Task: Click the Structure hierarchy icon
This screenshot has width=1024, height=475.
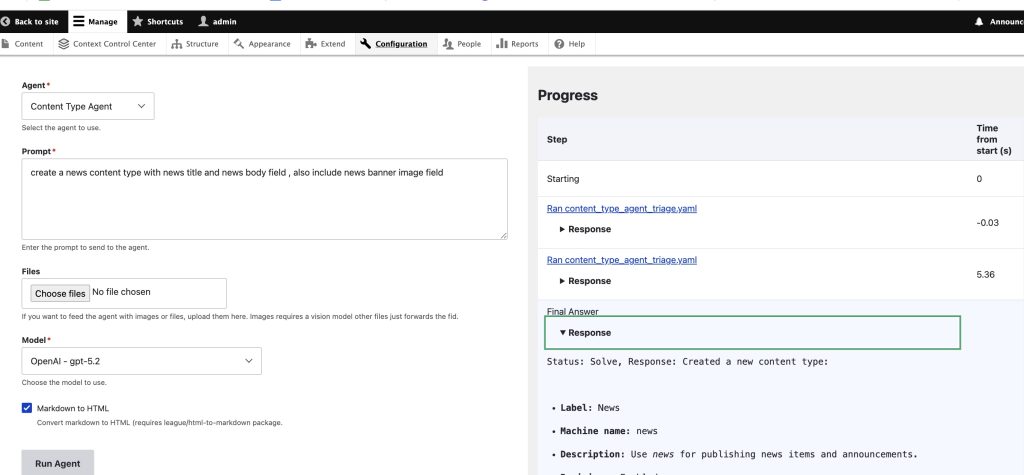Action: tap(177, 44)
